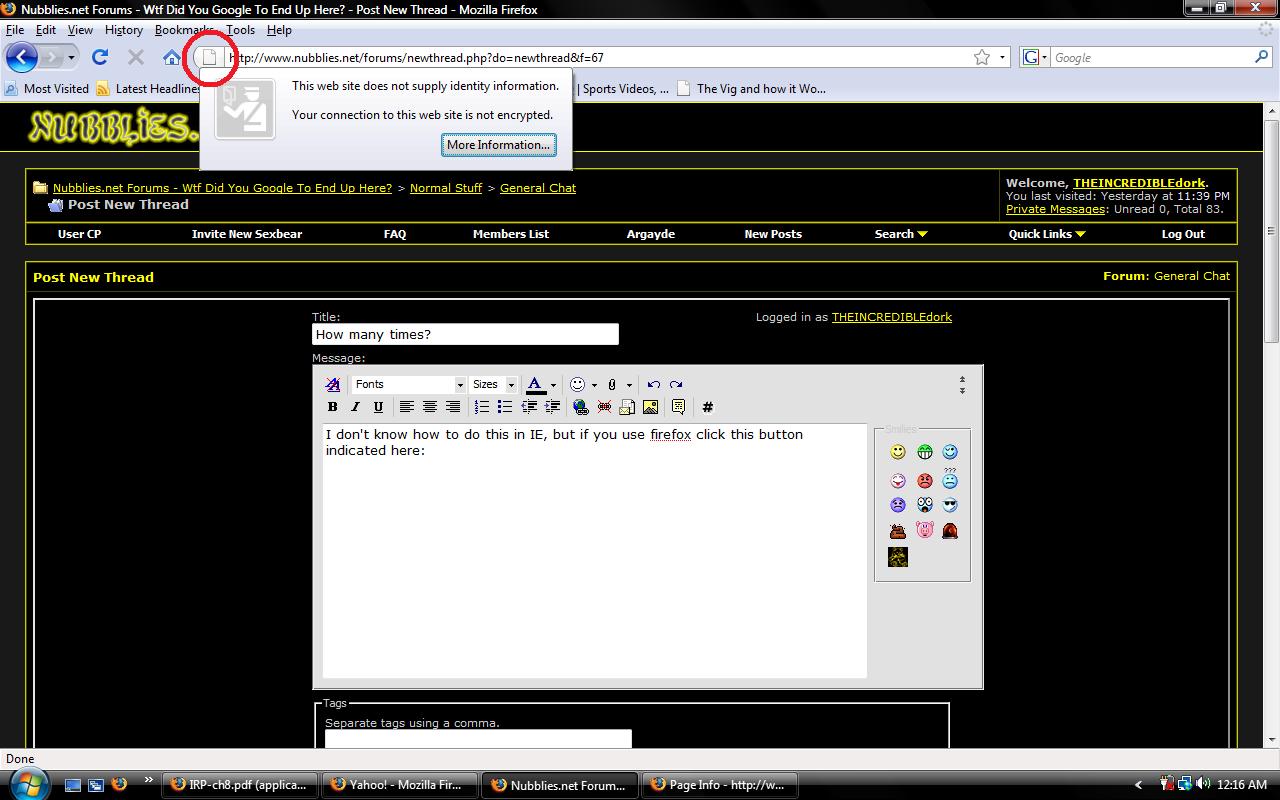The width and height of the screenshot is (1280, 800).
Task: Click the Undo arrow in editor
Action: click(x=653, y=384)
